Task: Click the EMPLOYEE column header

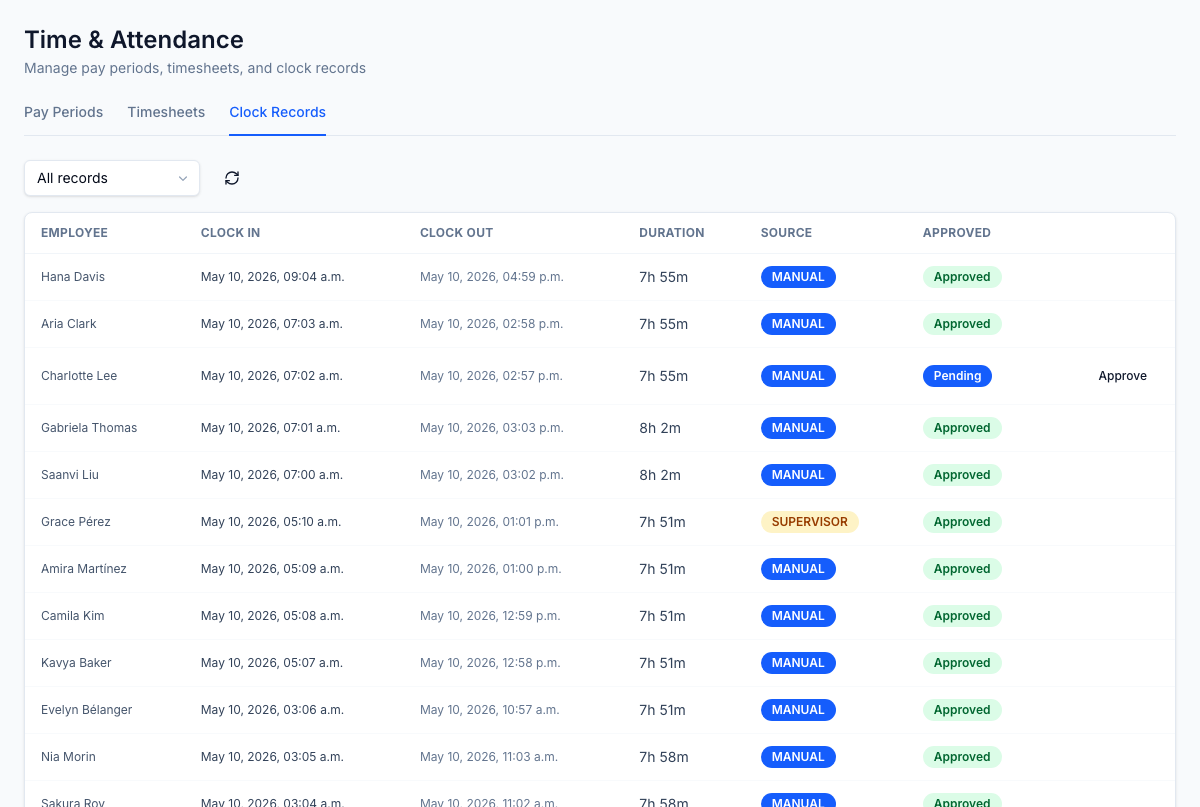Action: pyautogui.click(x=74, y=233)
